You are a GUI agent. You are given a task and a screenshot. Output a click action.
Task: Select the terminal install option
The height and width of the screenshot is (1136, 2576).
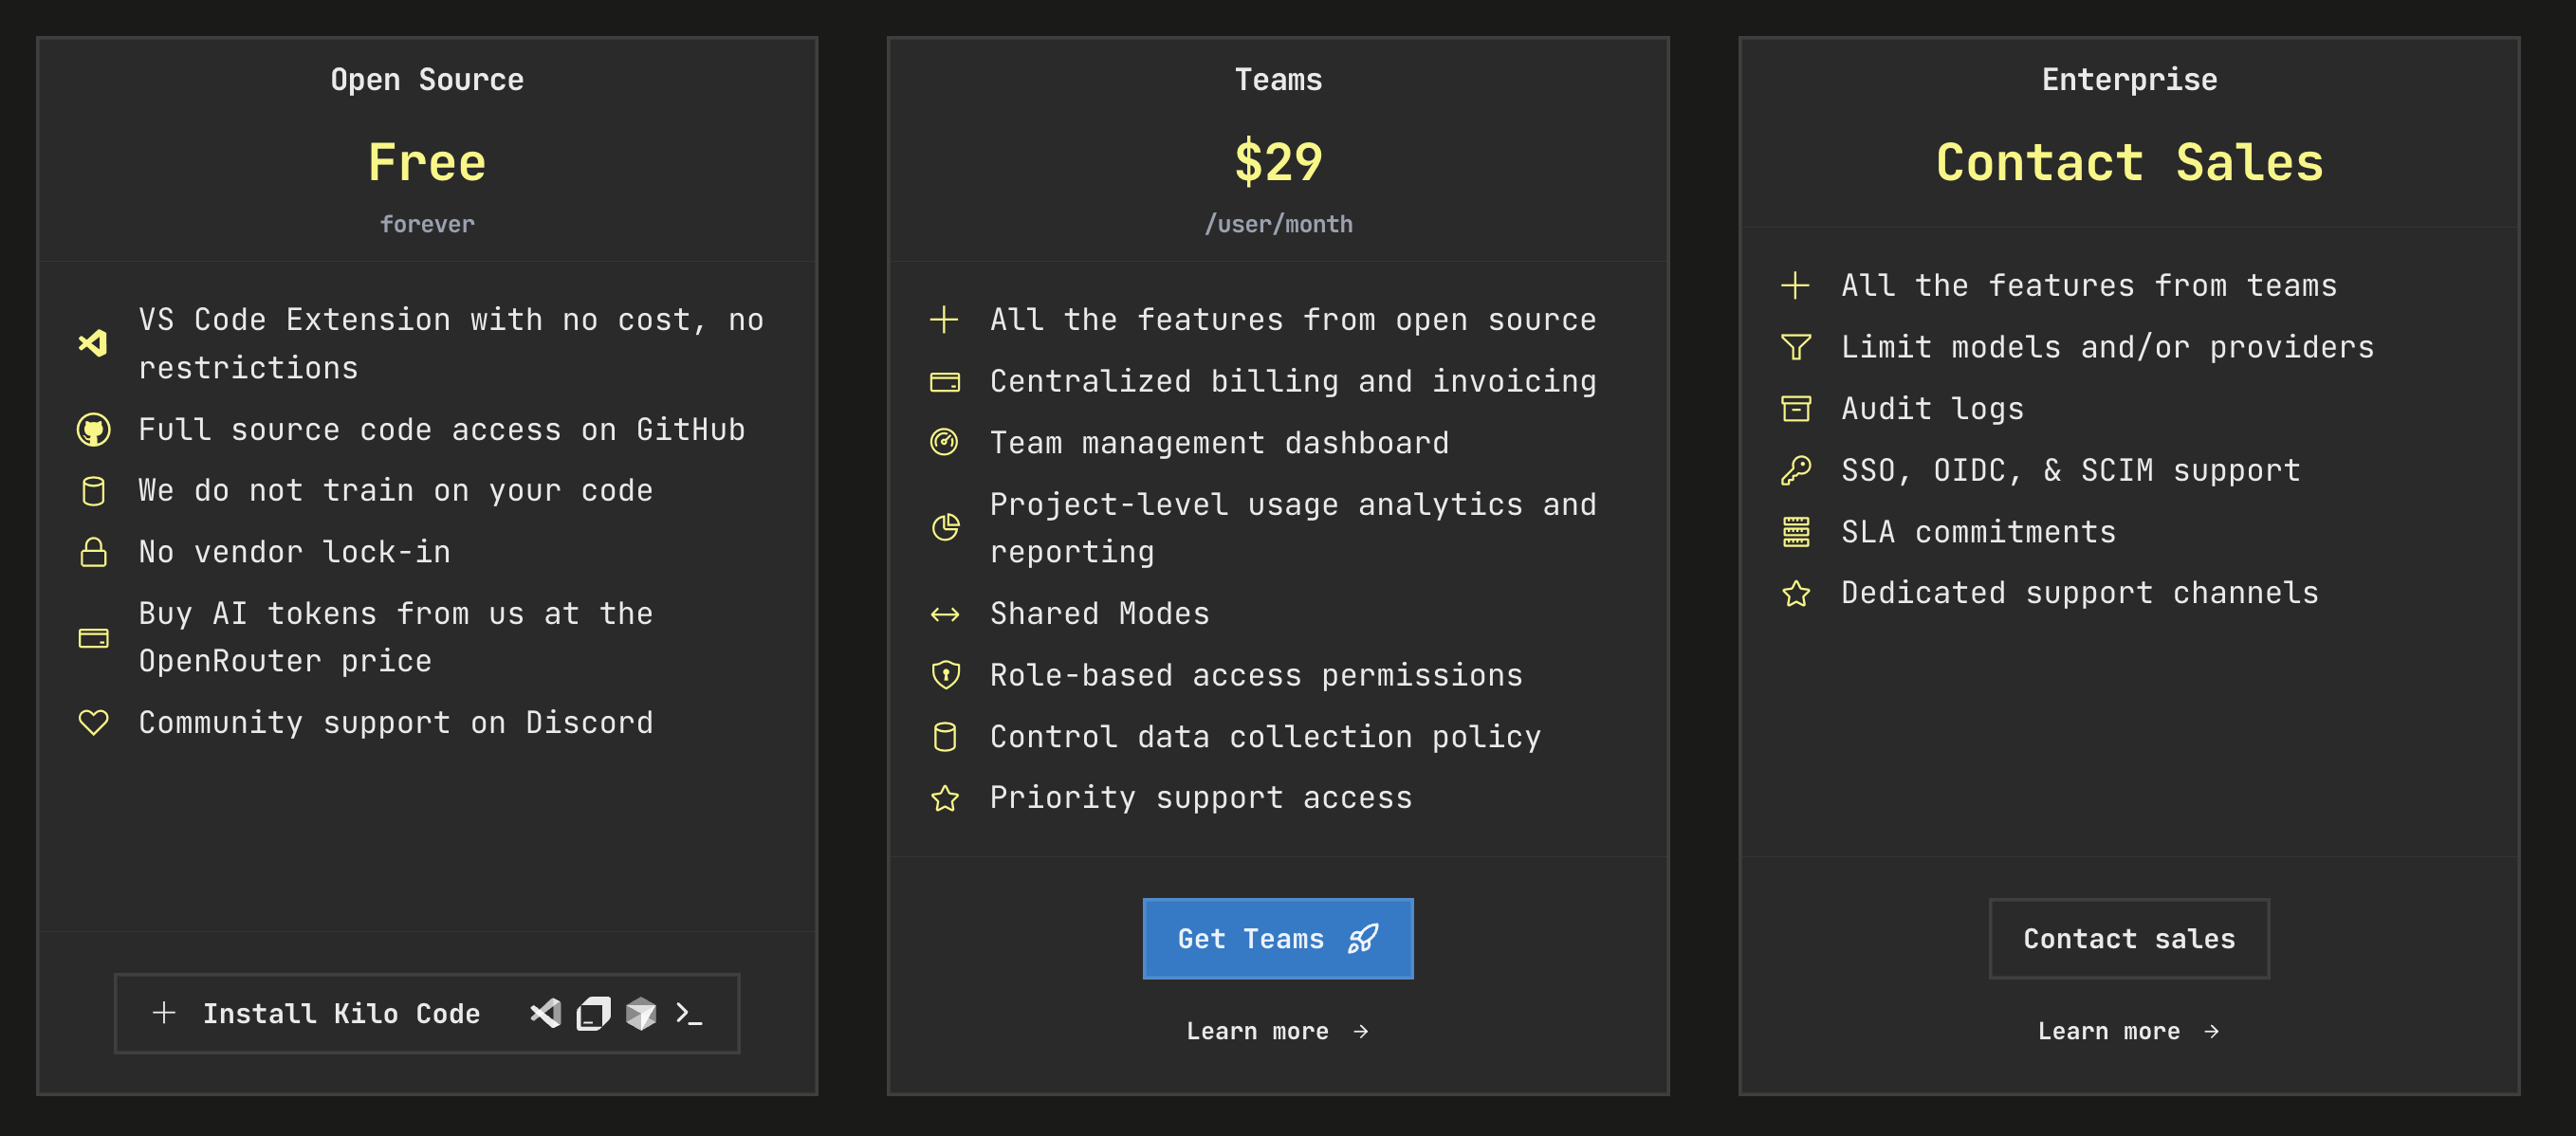688,1013
